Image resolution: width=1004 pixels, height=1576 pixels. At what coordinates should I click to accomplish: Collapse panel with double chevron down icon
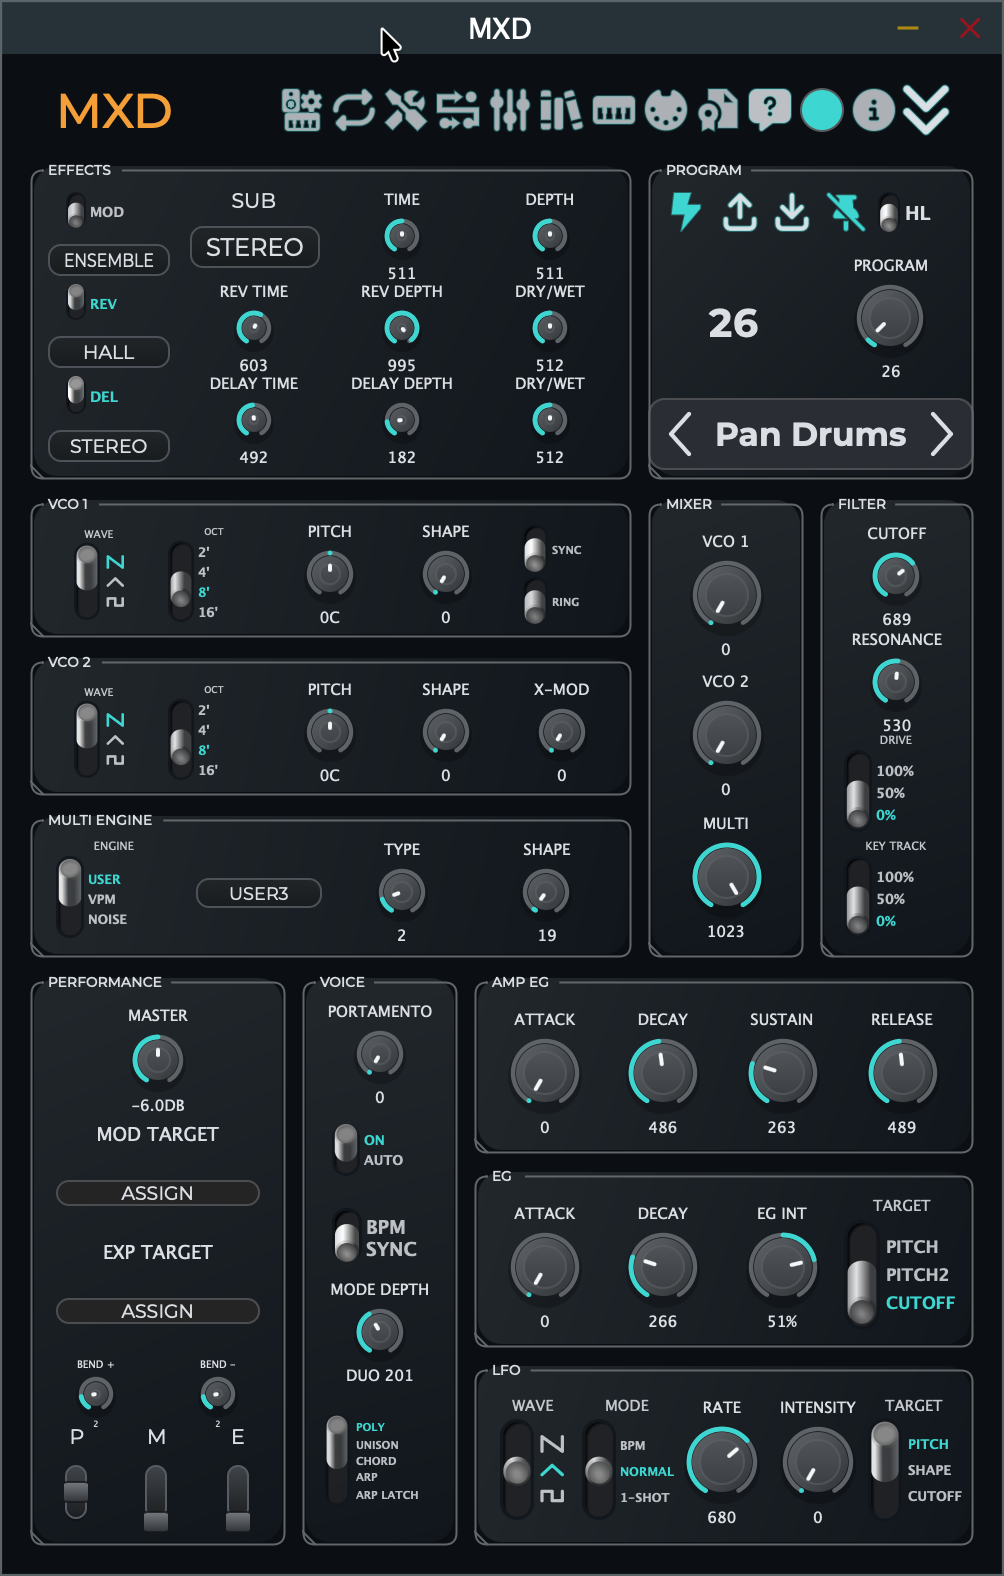926,110
